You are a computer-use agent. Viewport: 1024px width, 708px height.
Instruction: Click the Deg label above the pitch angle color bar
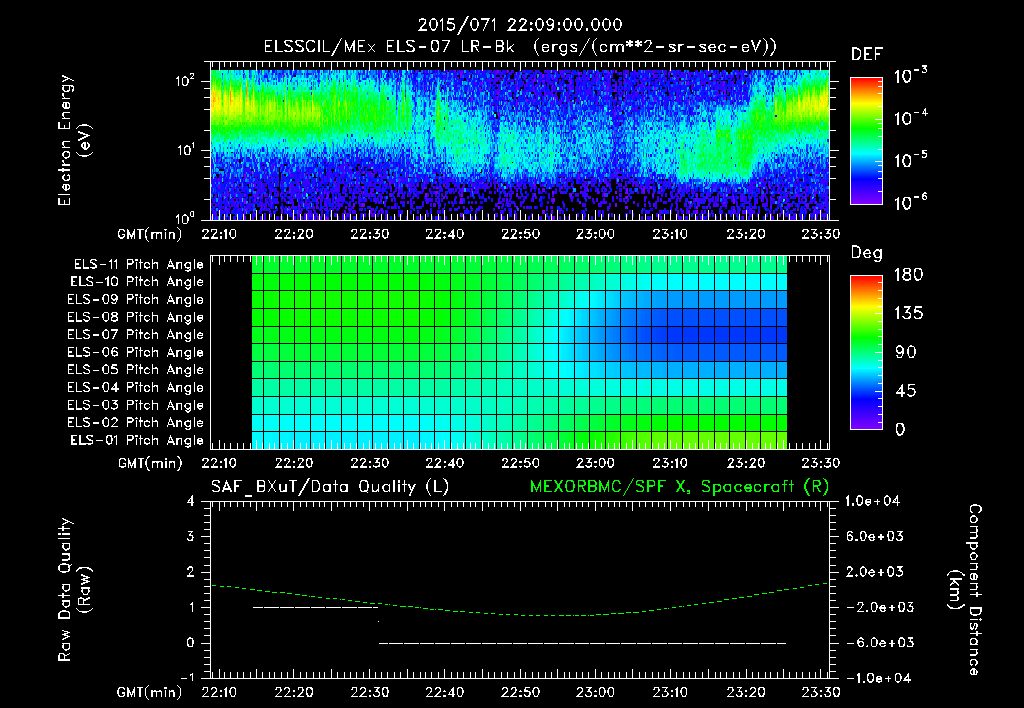tap(867, 253)
